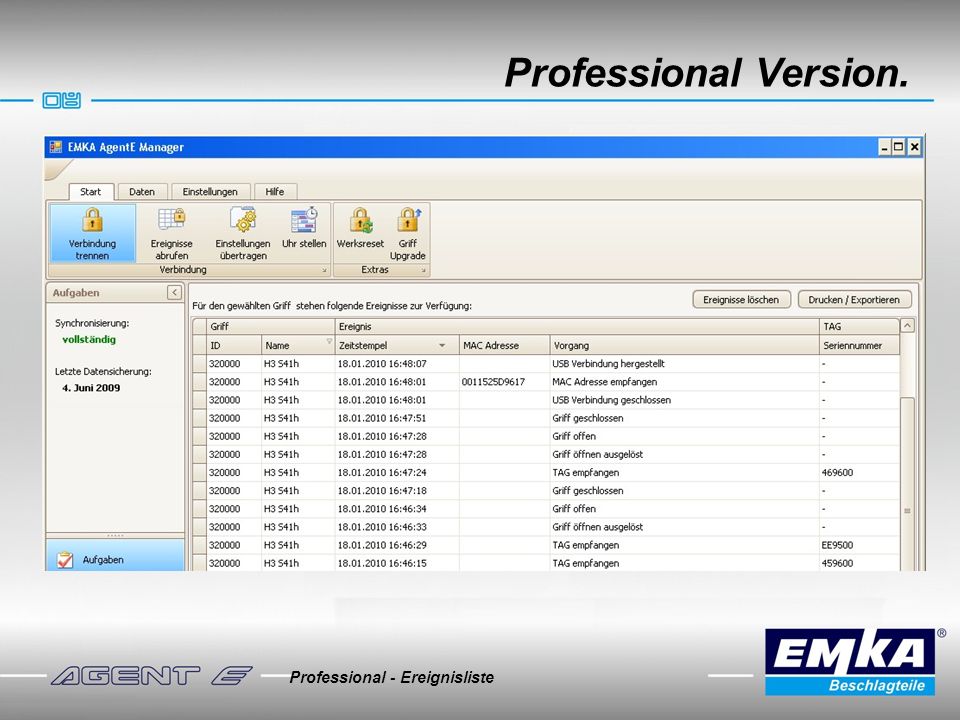Click the scrollbar up arrow of event table
This screenshot has width=960, height=720.
pyautogui.click(x=907, y=326)
